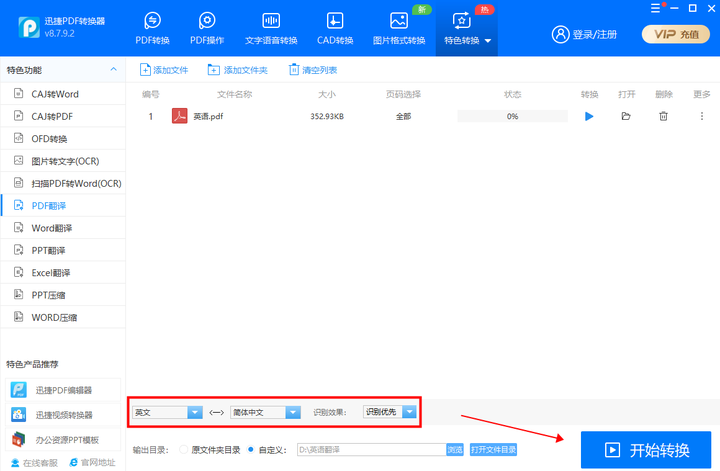Click the 浏览 browse button
This screenshot has height=471, width=720.
pyautogui.click(x=455, y=449)
